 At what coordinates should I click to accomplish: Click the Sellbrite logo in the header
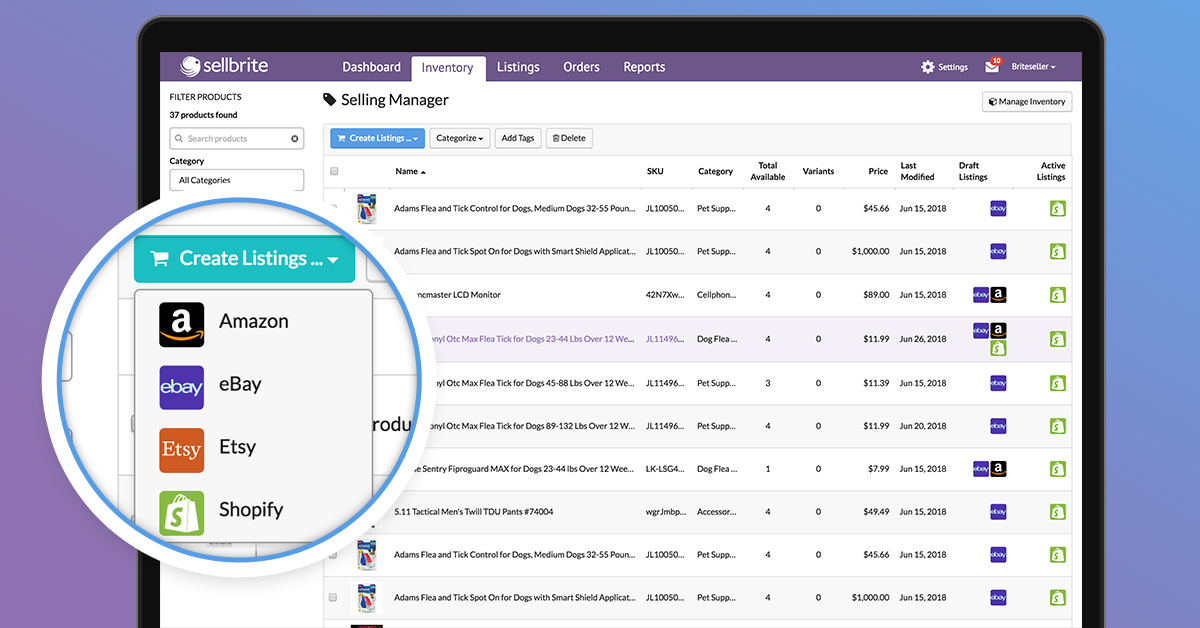(224, 66)
